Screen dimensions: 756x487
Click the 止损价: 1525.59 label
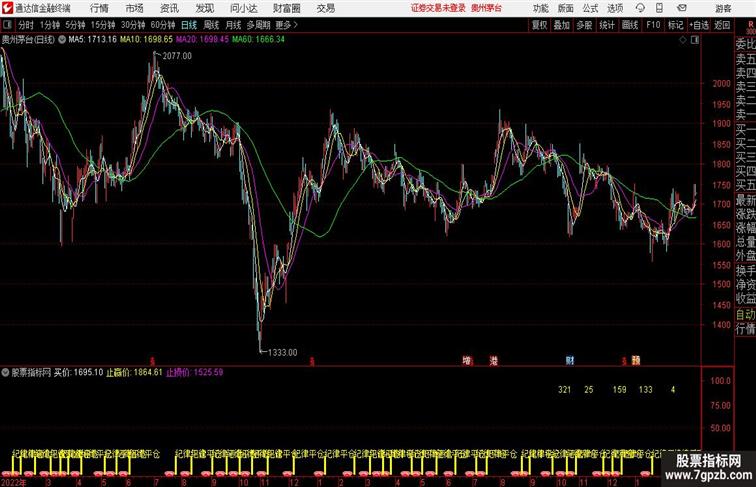click(x=195, y=372)
